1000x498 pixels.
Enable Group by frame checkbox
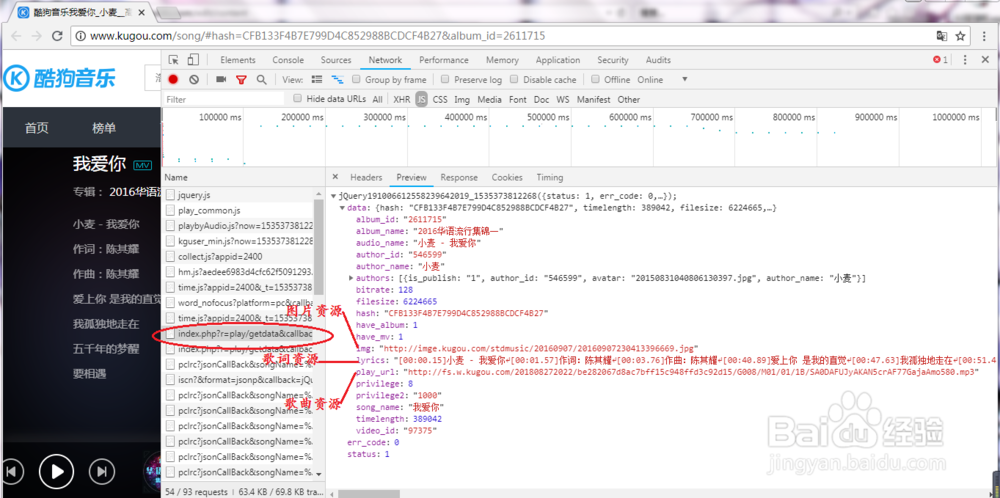(356, 80)
